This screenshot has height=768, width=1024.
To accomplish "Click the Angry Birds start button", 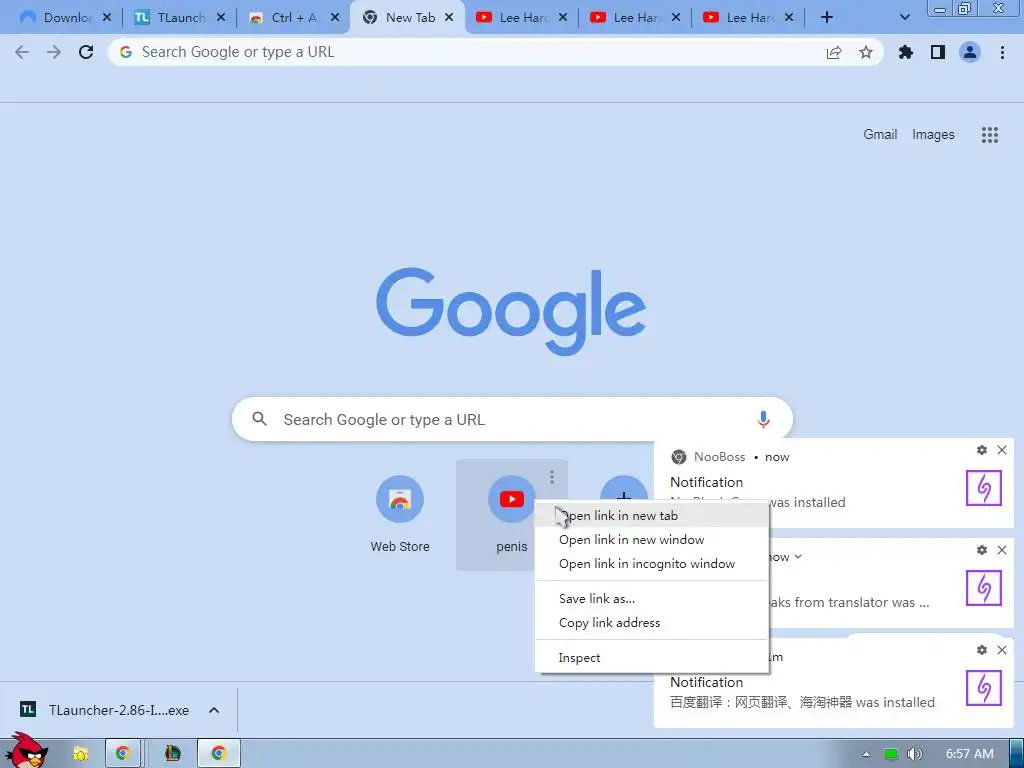I will (26, 750).
